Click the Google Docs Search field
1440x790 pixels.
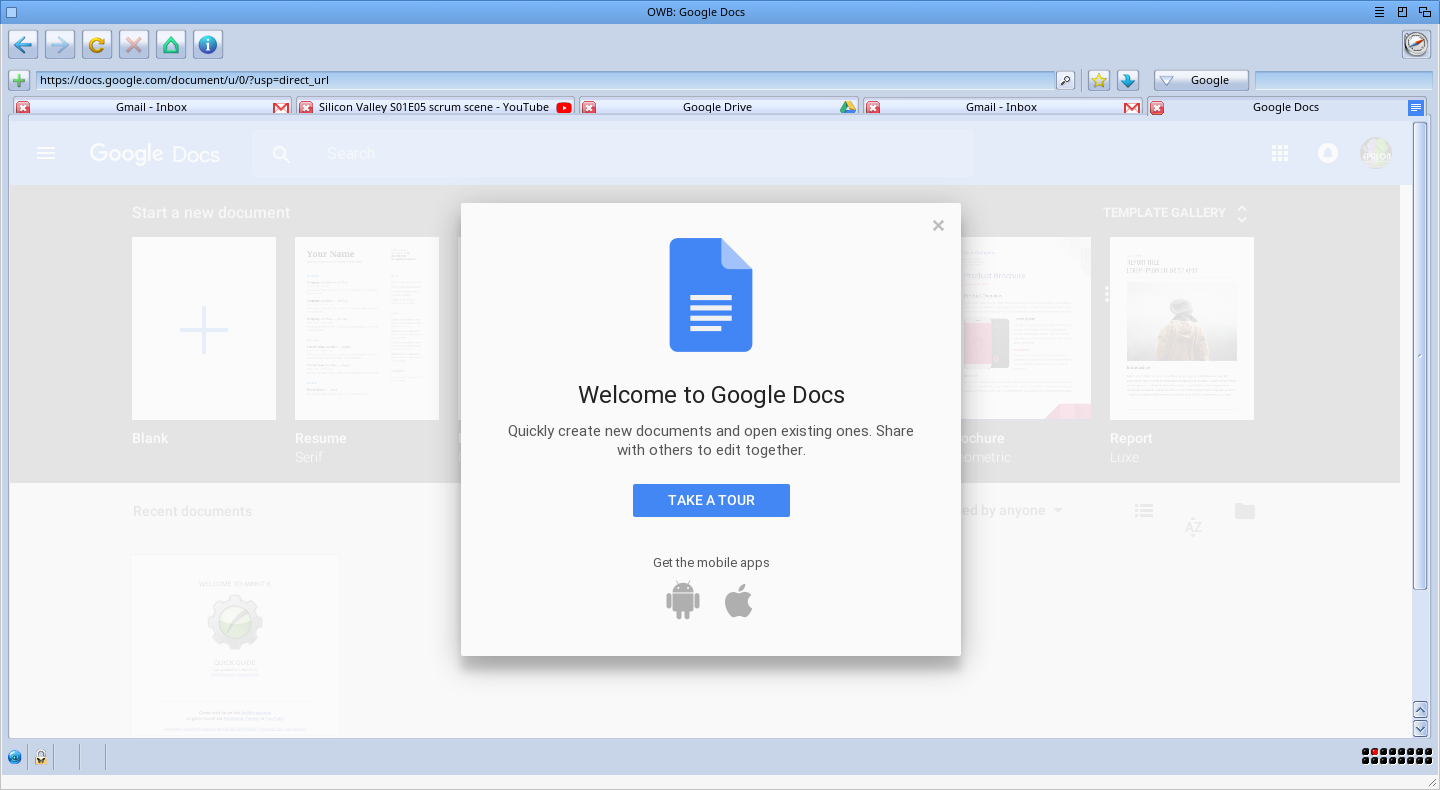click(x=613, y=154)
